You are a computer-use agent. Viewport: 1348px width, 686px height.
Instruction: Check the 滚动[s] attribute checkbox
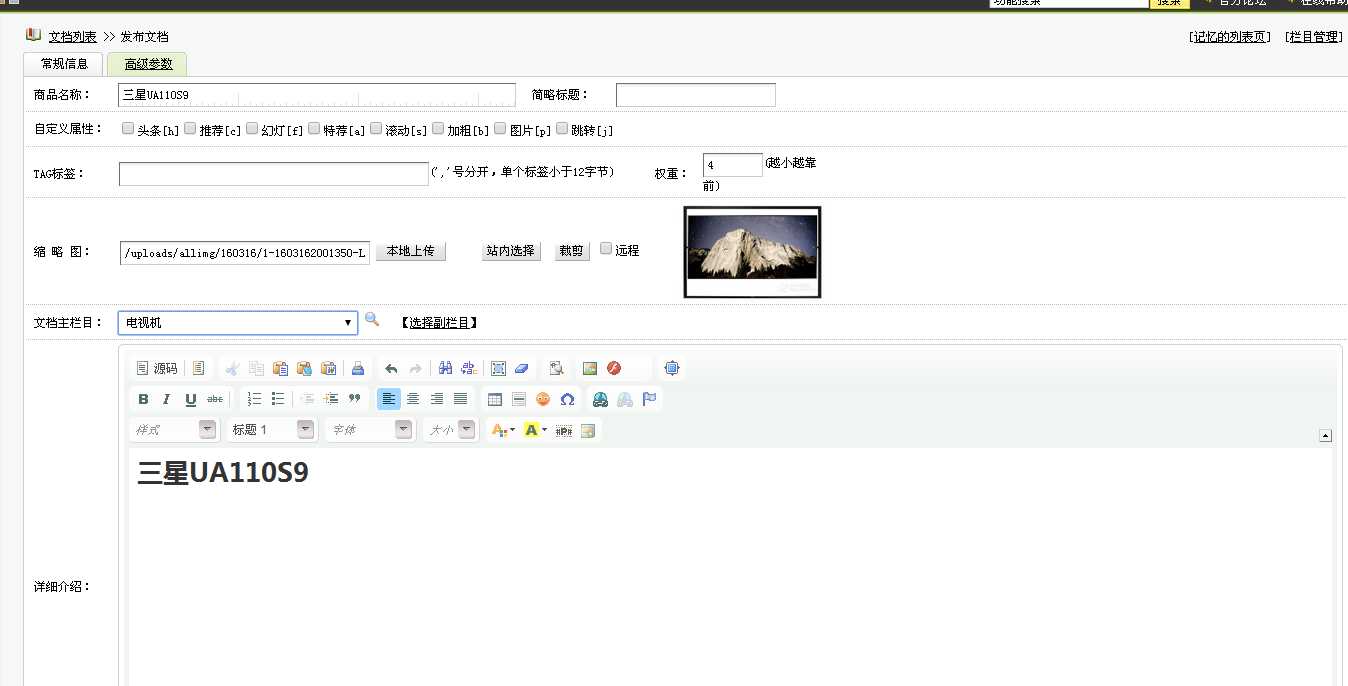(x=376, y=128)
